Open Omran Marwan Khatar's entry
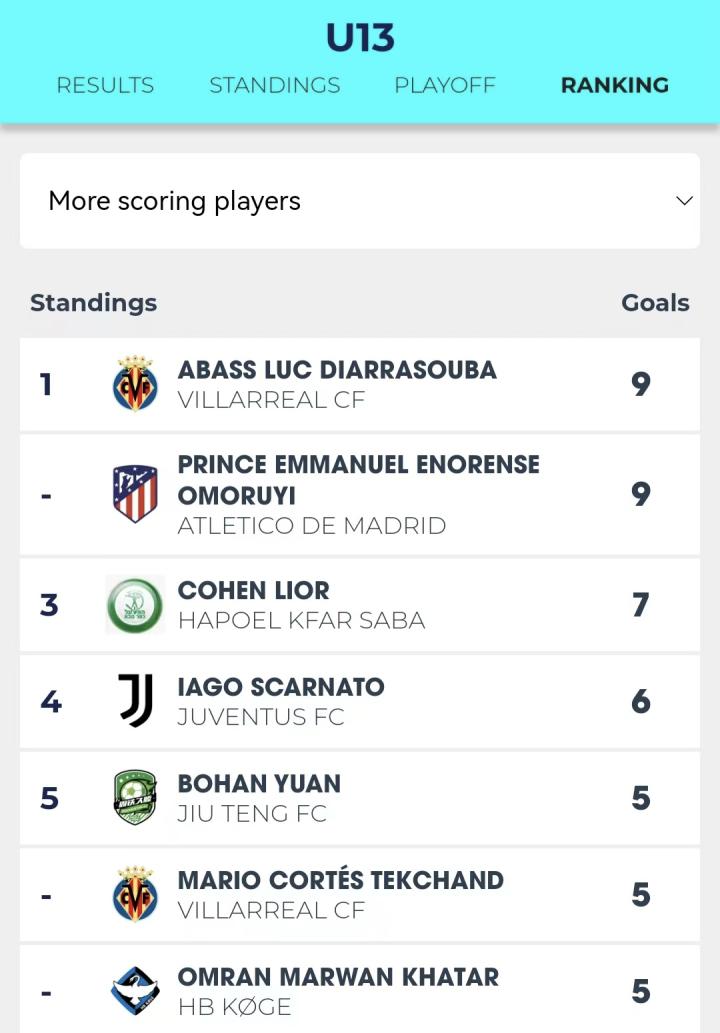 360,989
